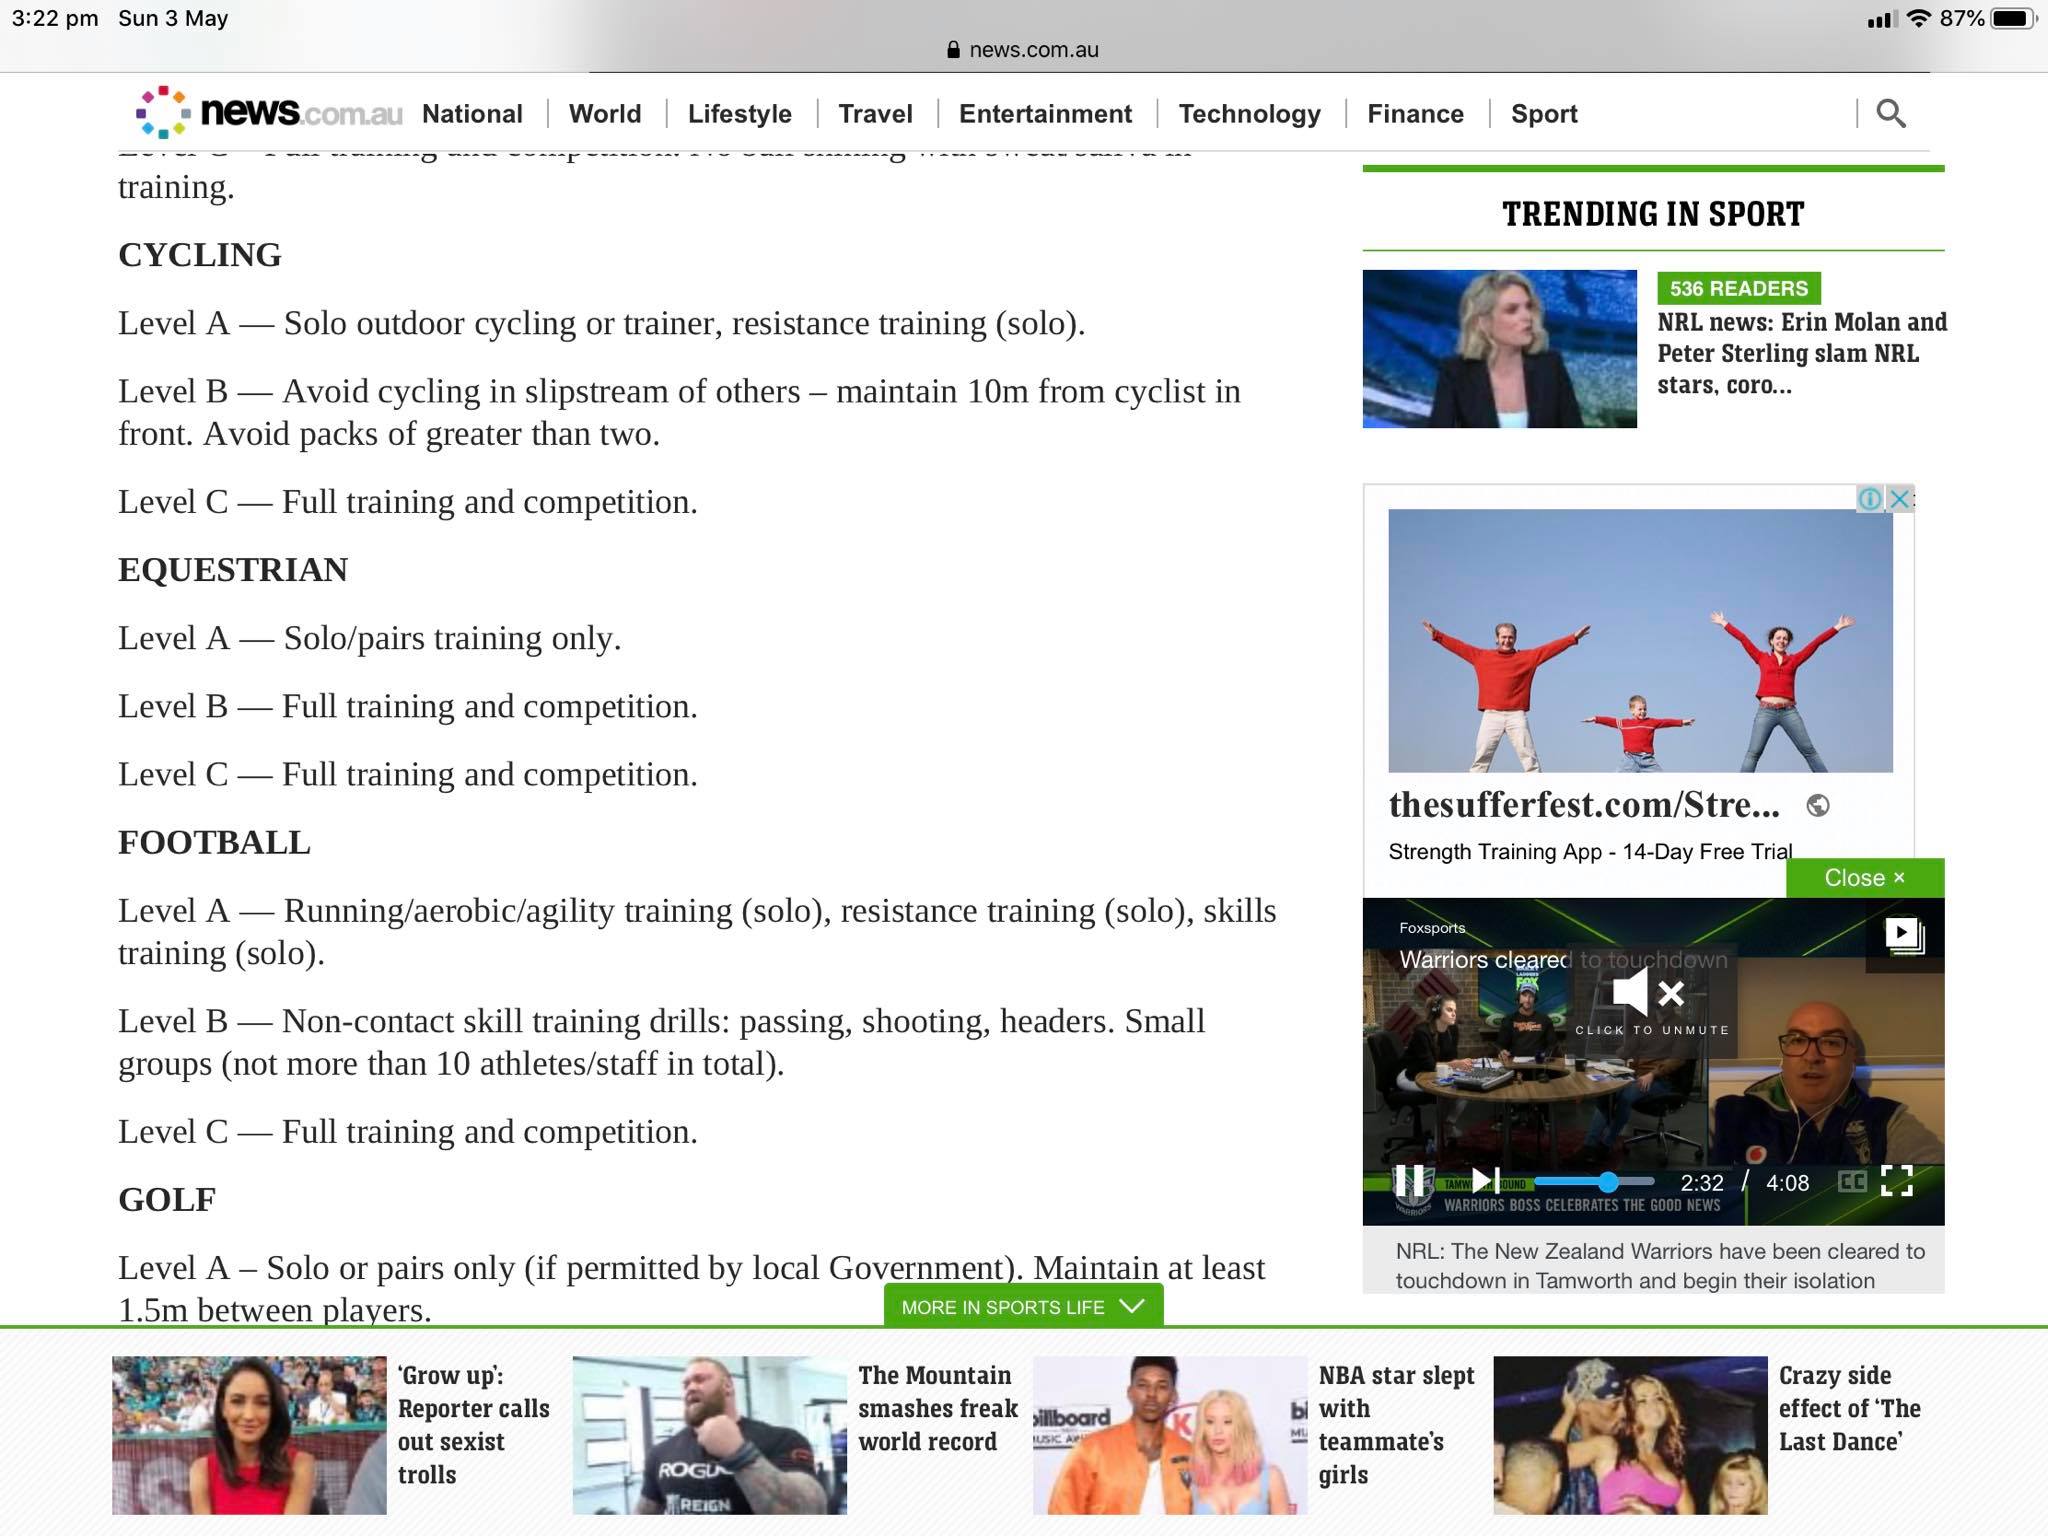Click the ad info icon
Image resolution: width=2048 pixels, height=1536 pixels.
point(1869,498)
